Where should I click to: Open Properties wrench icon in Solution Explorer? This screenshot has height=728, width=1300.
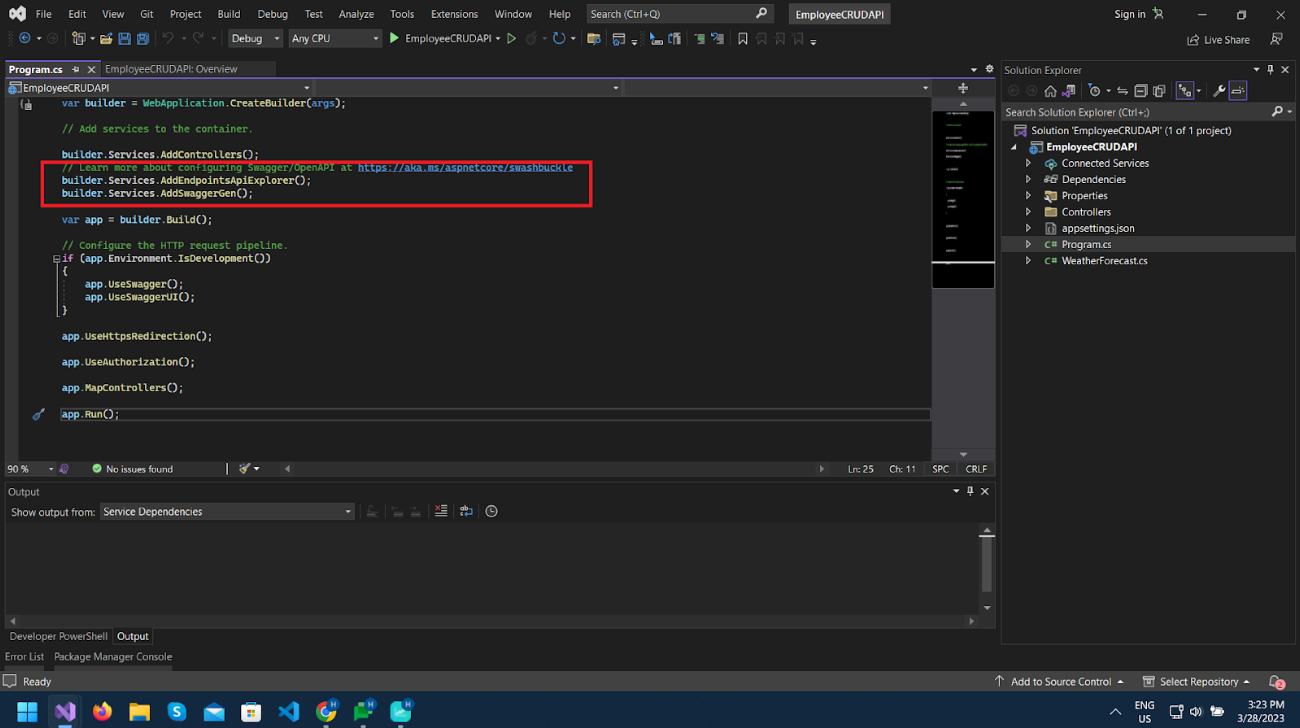click(1219, 91)
